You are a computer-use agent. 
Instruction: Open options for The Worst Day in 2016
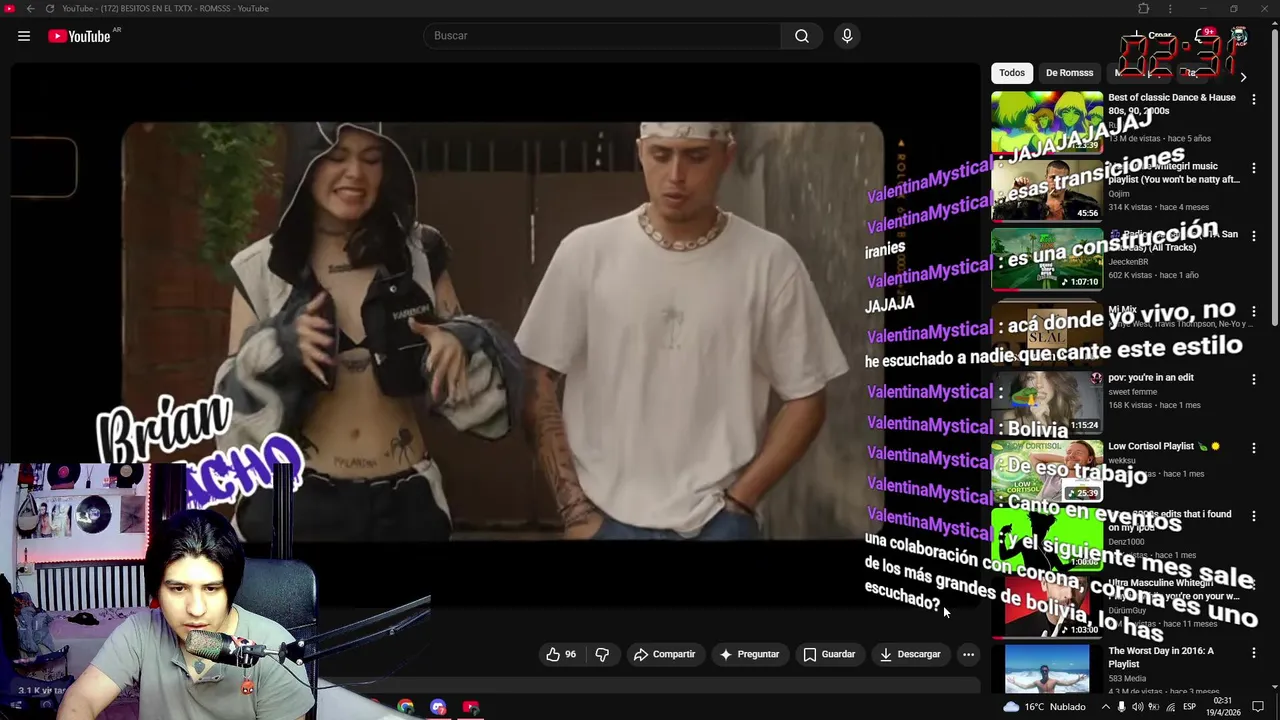[x=1254, y=653]
